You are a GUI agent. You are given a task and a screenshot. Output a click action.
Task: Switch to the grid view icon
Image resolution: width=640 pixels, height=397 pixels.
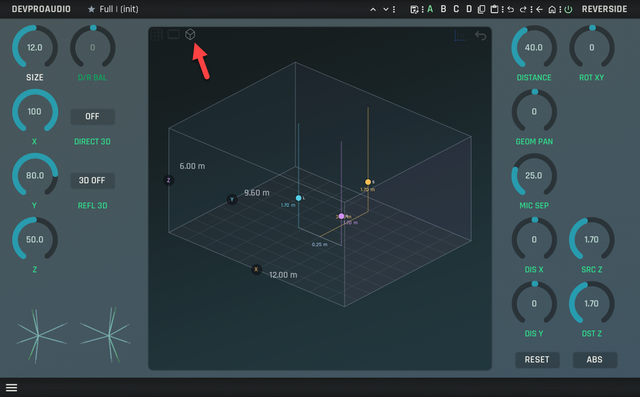[x=157, y=34]
